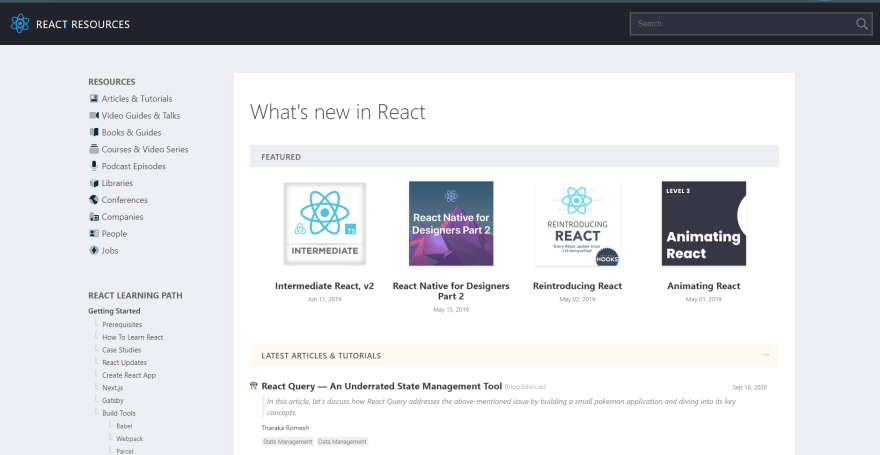The image size is (880, 455).
Task: Browse the Libraries section
Action: (x=117, y=183)
